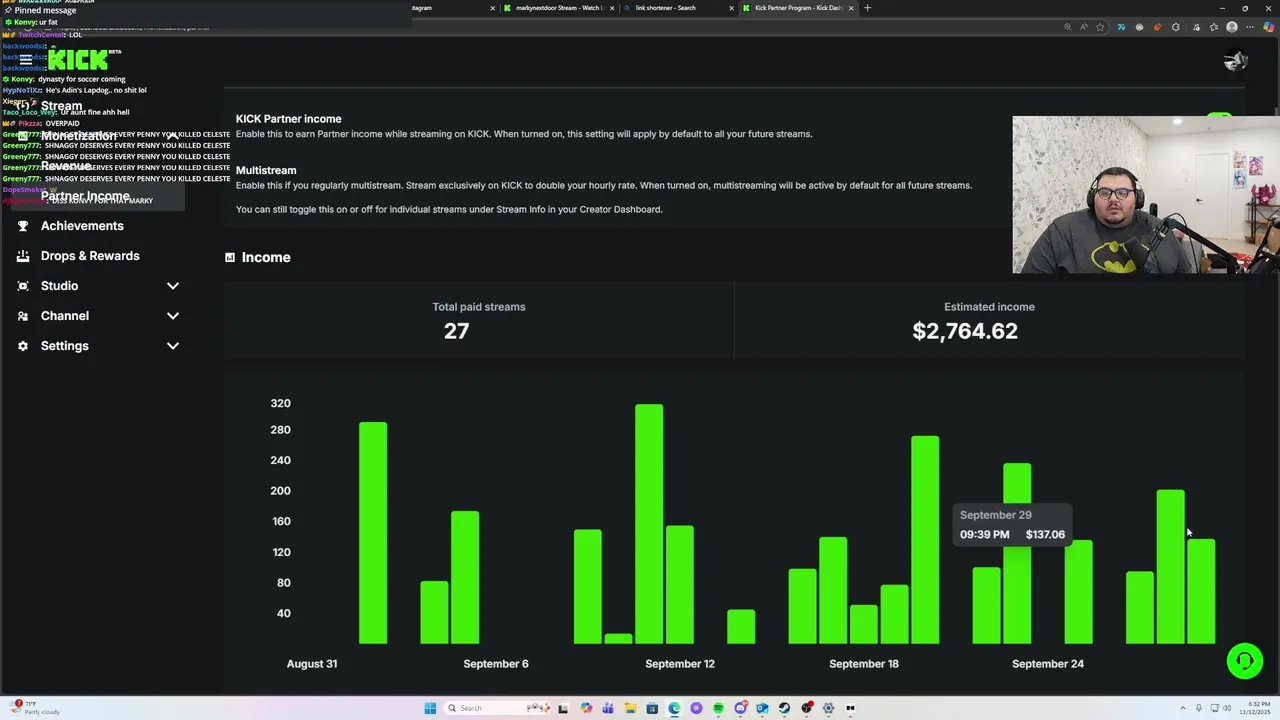This screenshot has height=720, width=1280.
Task: Click the browser zoom magnifier icon
Action: 1068,27
